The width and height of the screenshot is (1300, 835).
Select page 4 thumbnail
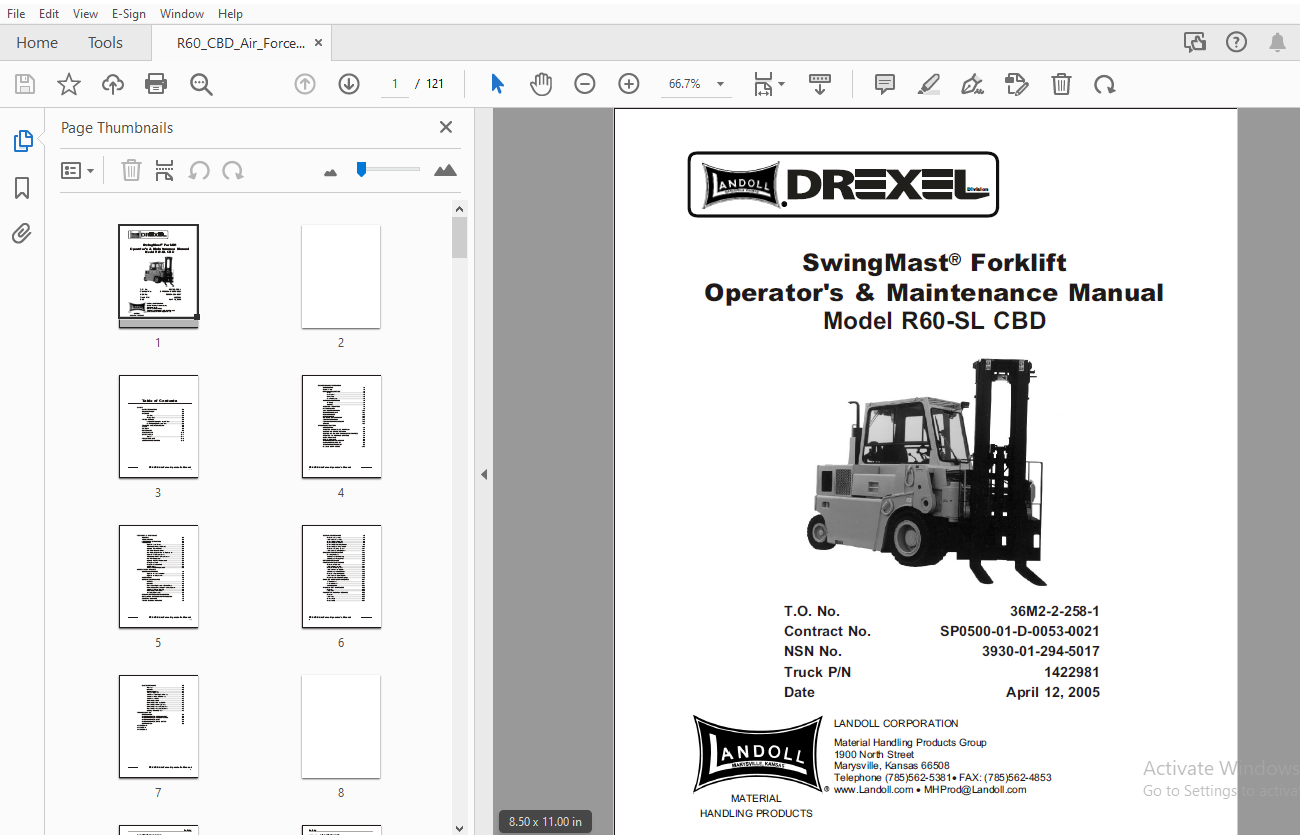coord(341,427)
